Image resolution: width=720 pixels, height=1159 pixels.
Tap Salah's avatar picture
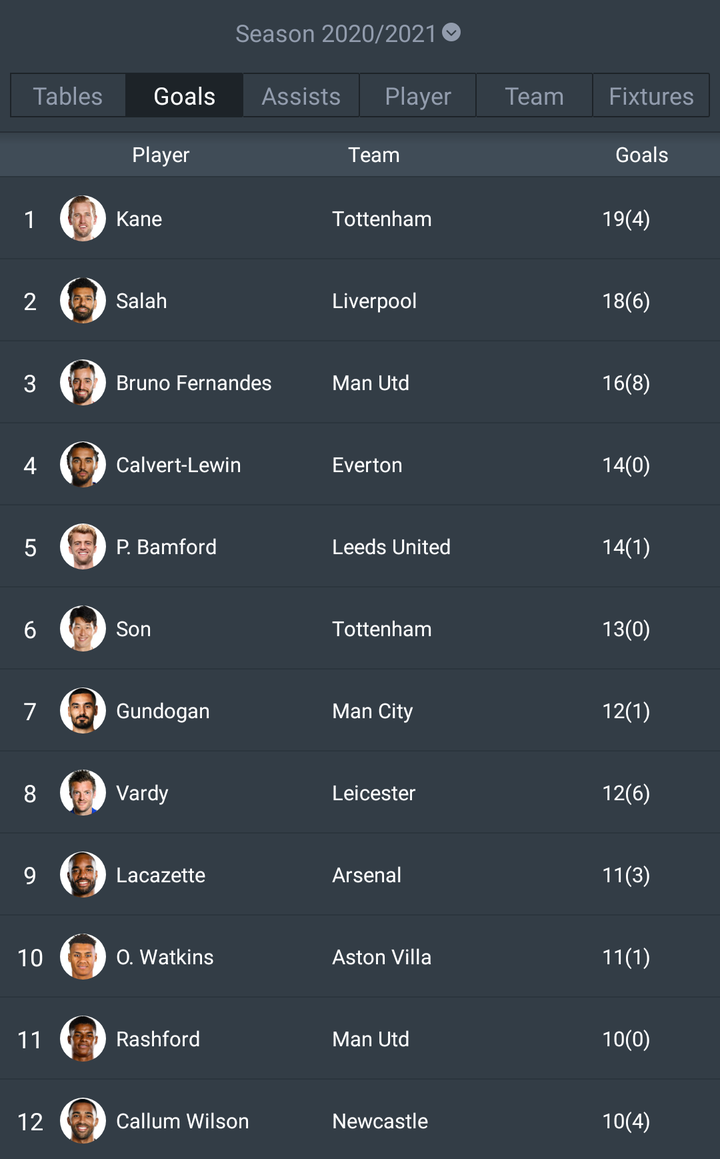[83, 300]
